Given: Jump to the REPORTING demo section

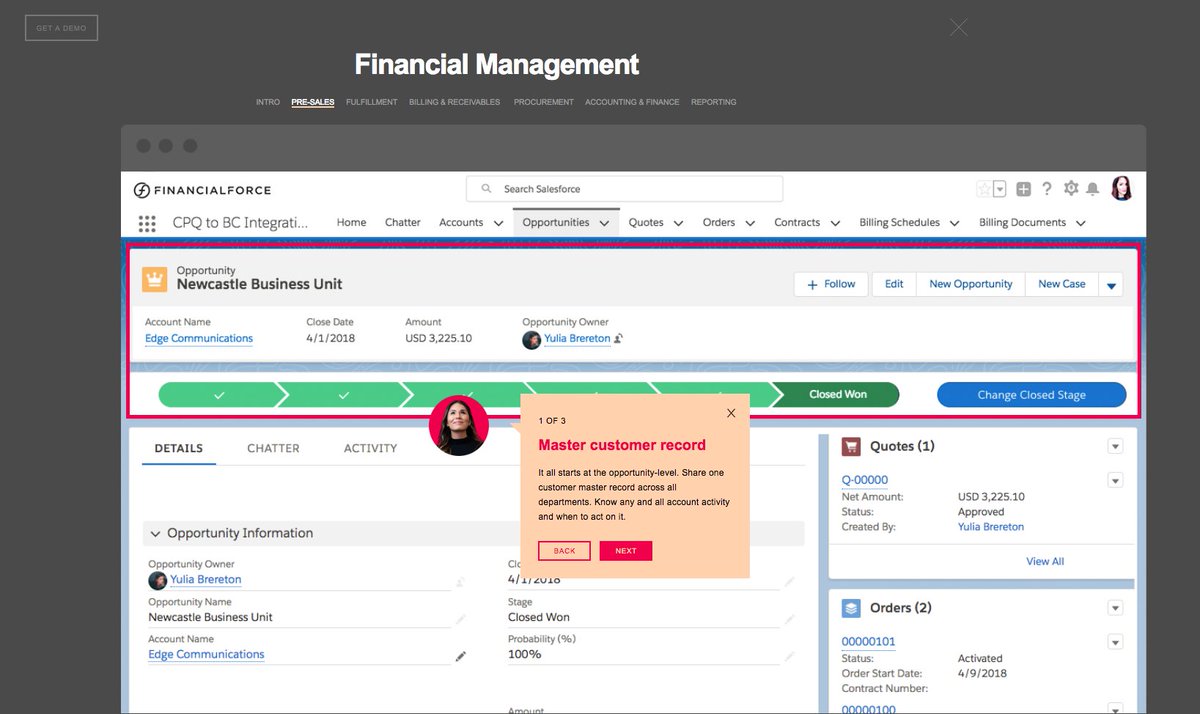Looking at the screenshot, I should 714,102.
